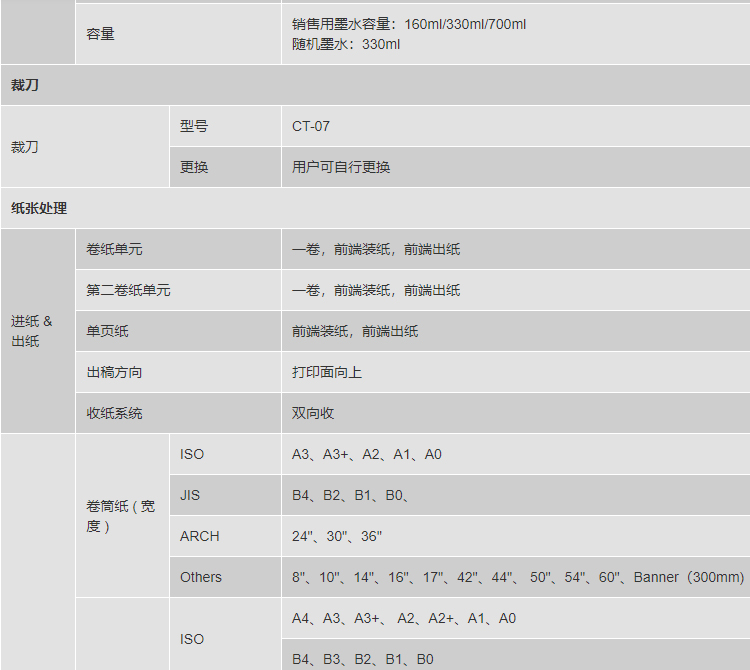Image resolution: width=750 pixels, height=670 pixels.
Task: Select the 进纸 & 出纸 category cell
Action: [32, 331]
